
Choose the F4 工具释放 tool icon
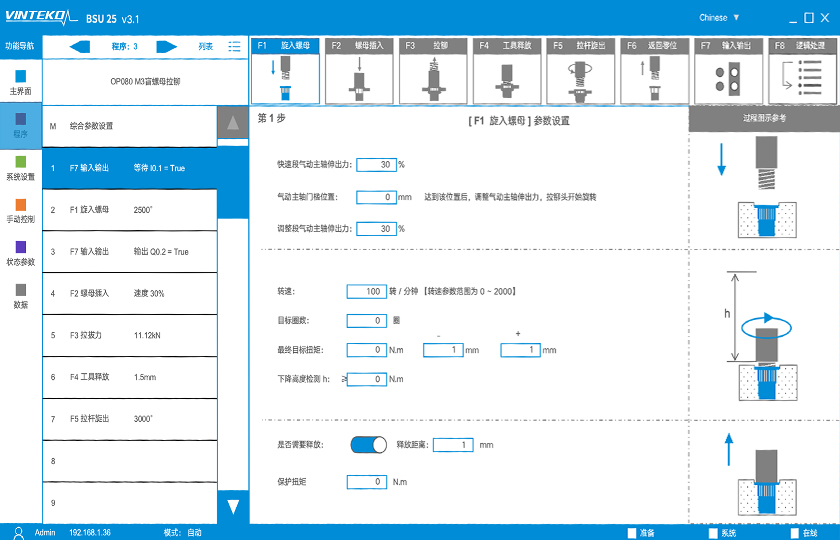[x=505, y=71]
